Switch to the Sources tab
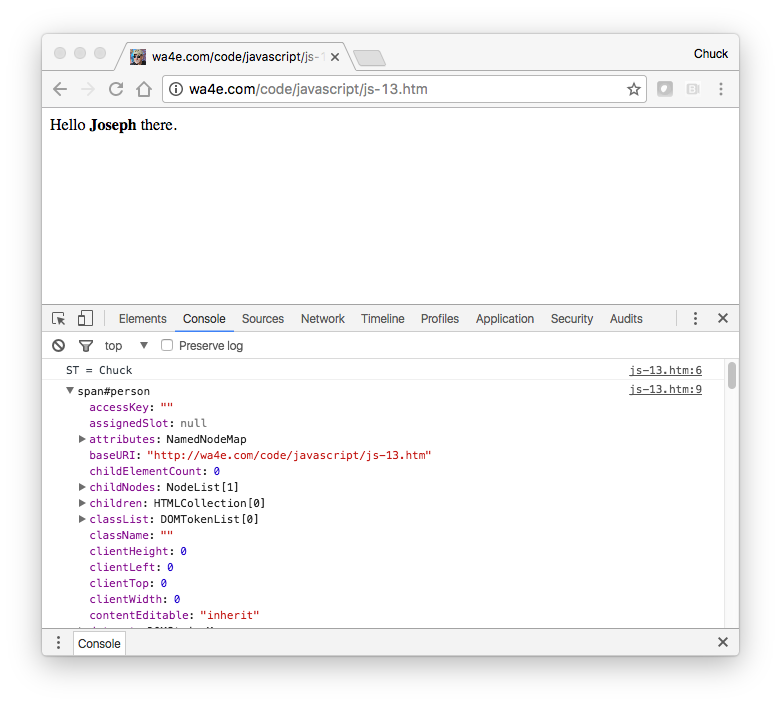 point(263,319)
